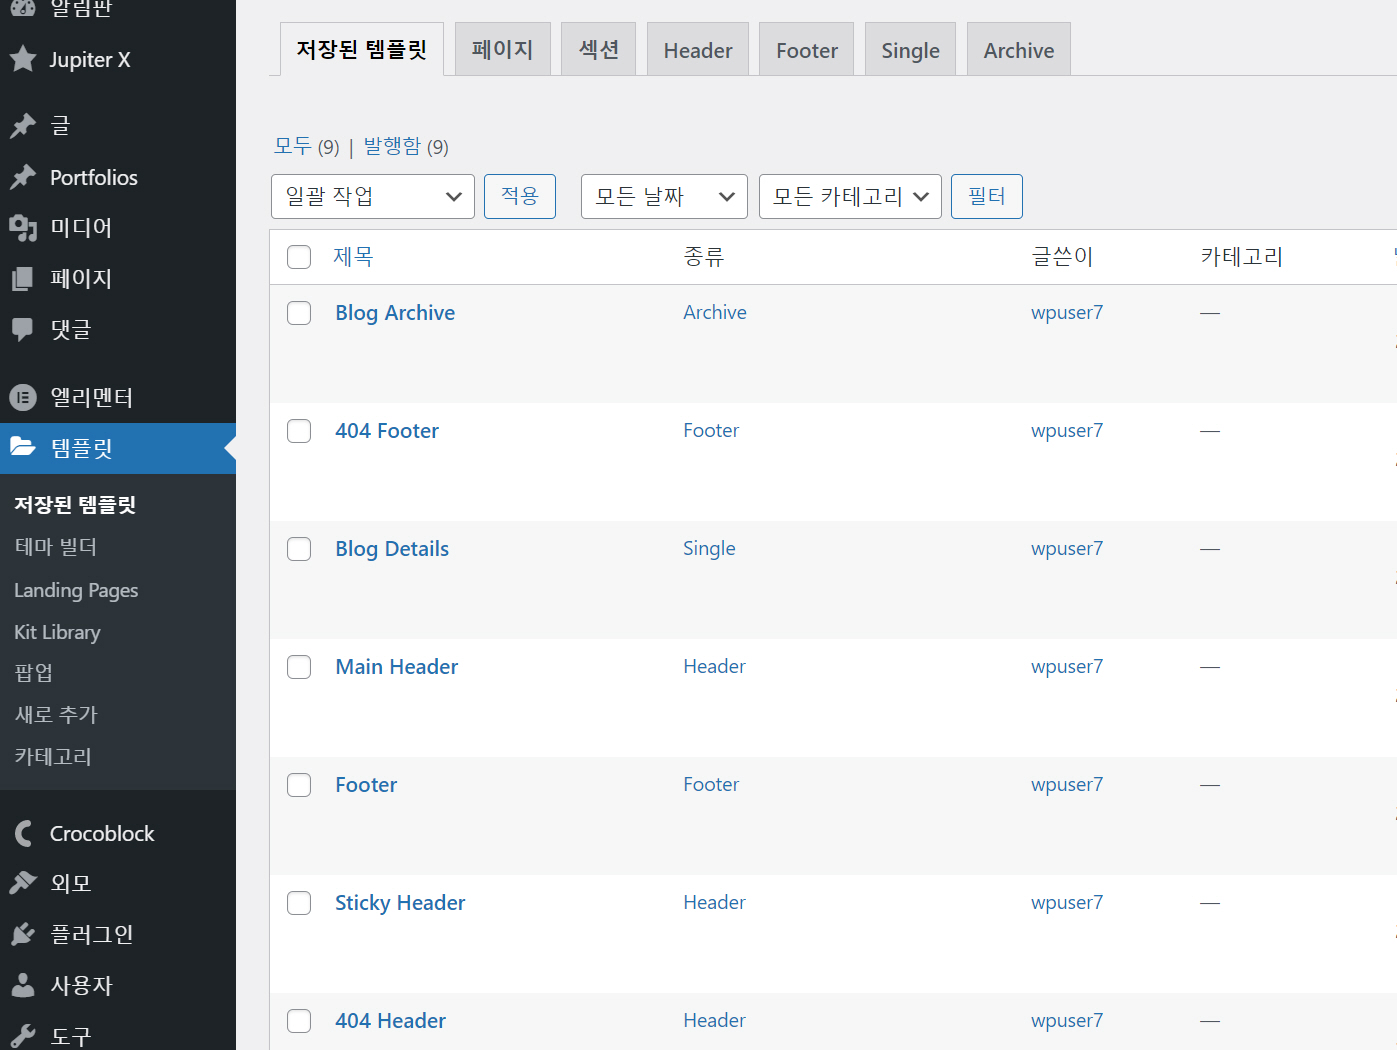1397x1050 pixels.
Task: Click the 사용자 users icon
Action: [x=24, y=985]
